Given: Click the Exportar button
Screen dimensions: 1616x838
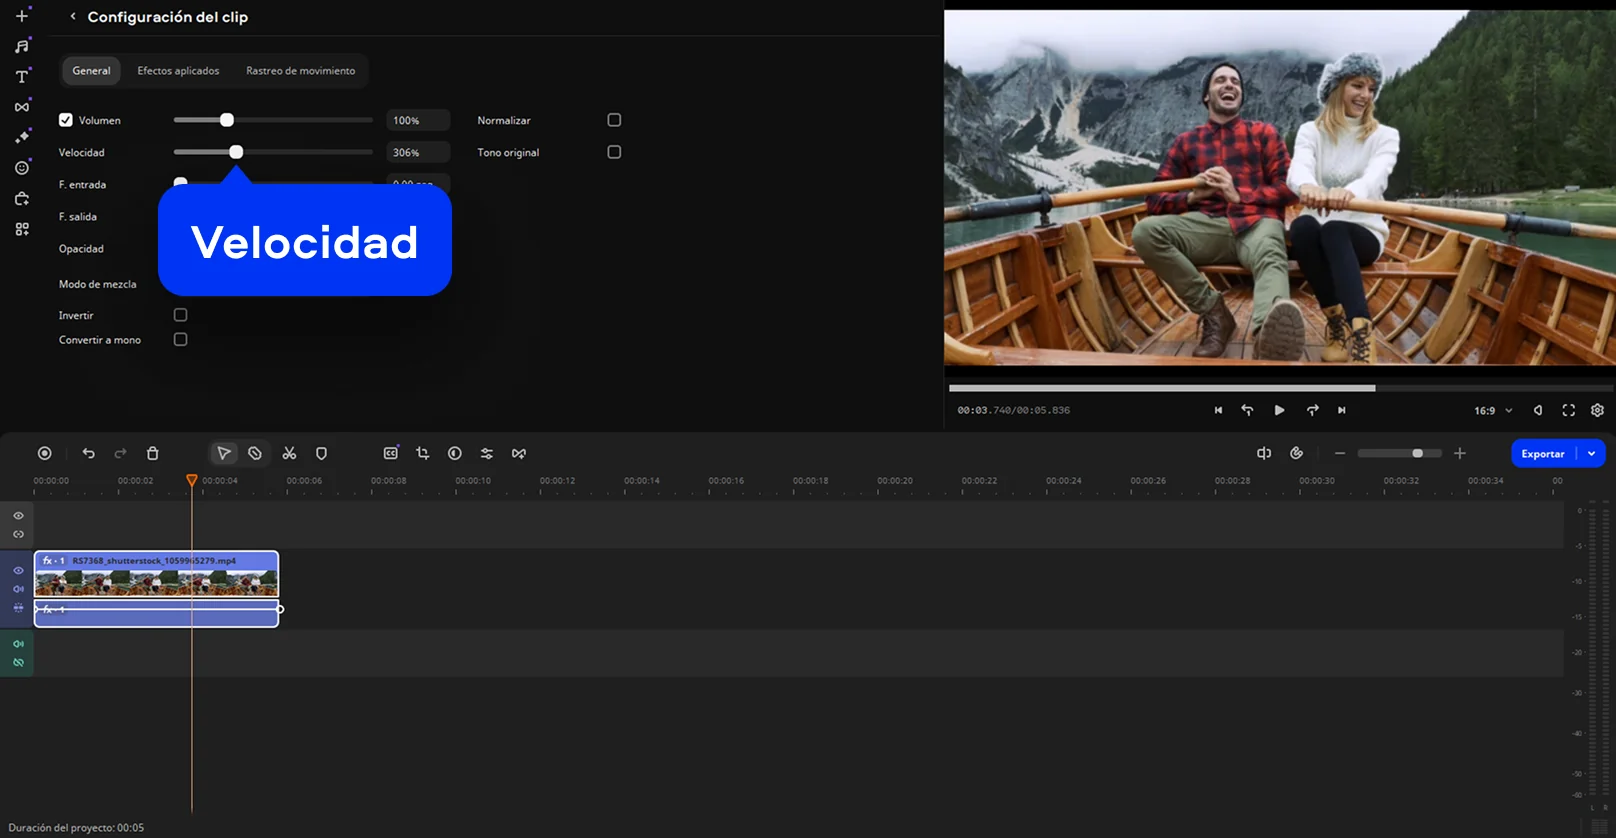Looking at the screenshot, I should click(1542, 453).
